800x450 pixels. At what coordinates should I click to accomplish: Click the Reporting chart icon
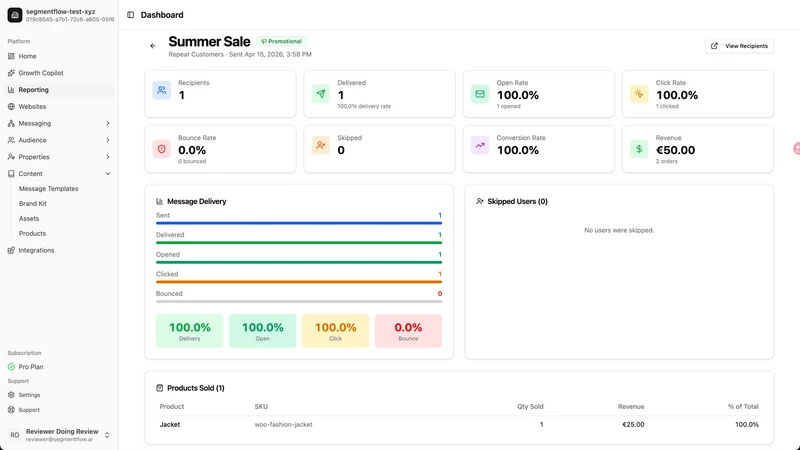click(x=11, y=90)
